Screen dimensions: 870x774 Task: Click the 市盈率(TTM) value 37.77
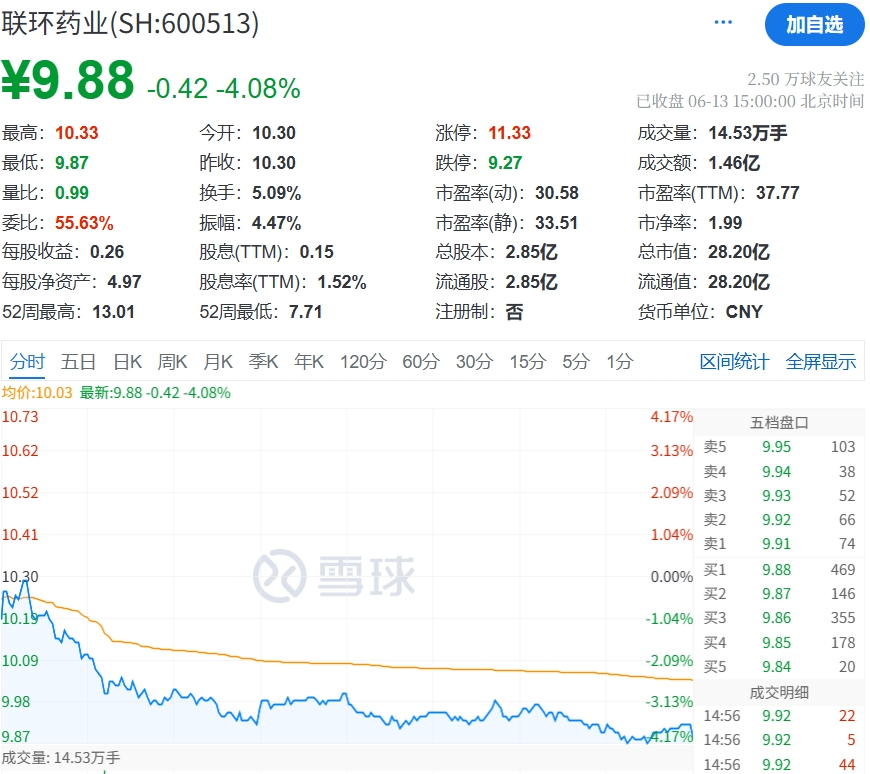coord(777,193)
